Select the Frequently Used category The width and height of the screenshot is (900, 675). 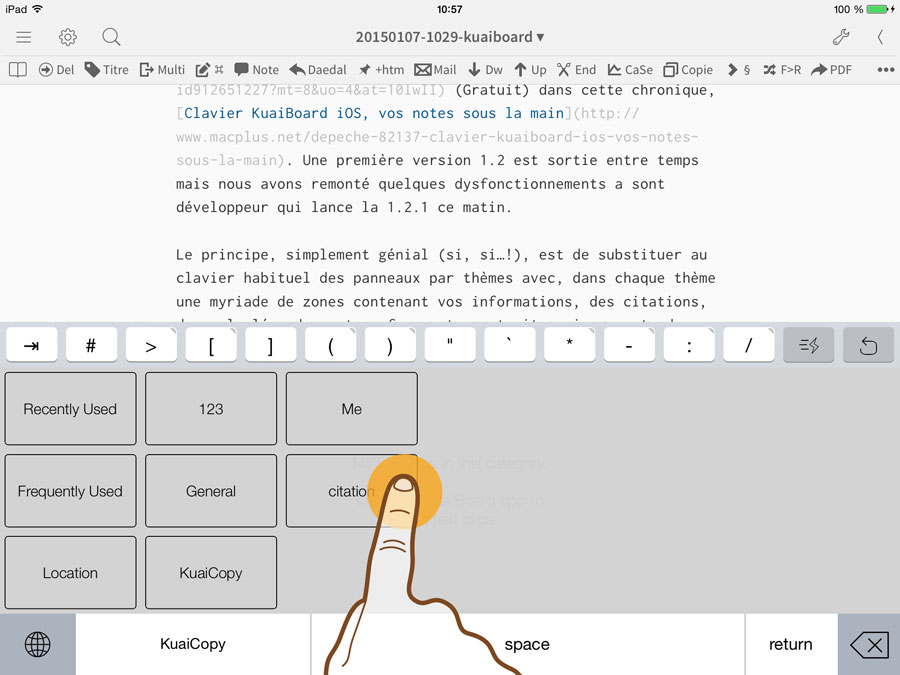coord(71,491)
